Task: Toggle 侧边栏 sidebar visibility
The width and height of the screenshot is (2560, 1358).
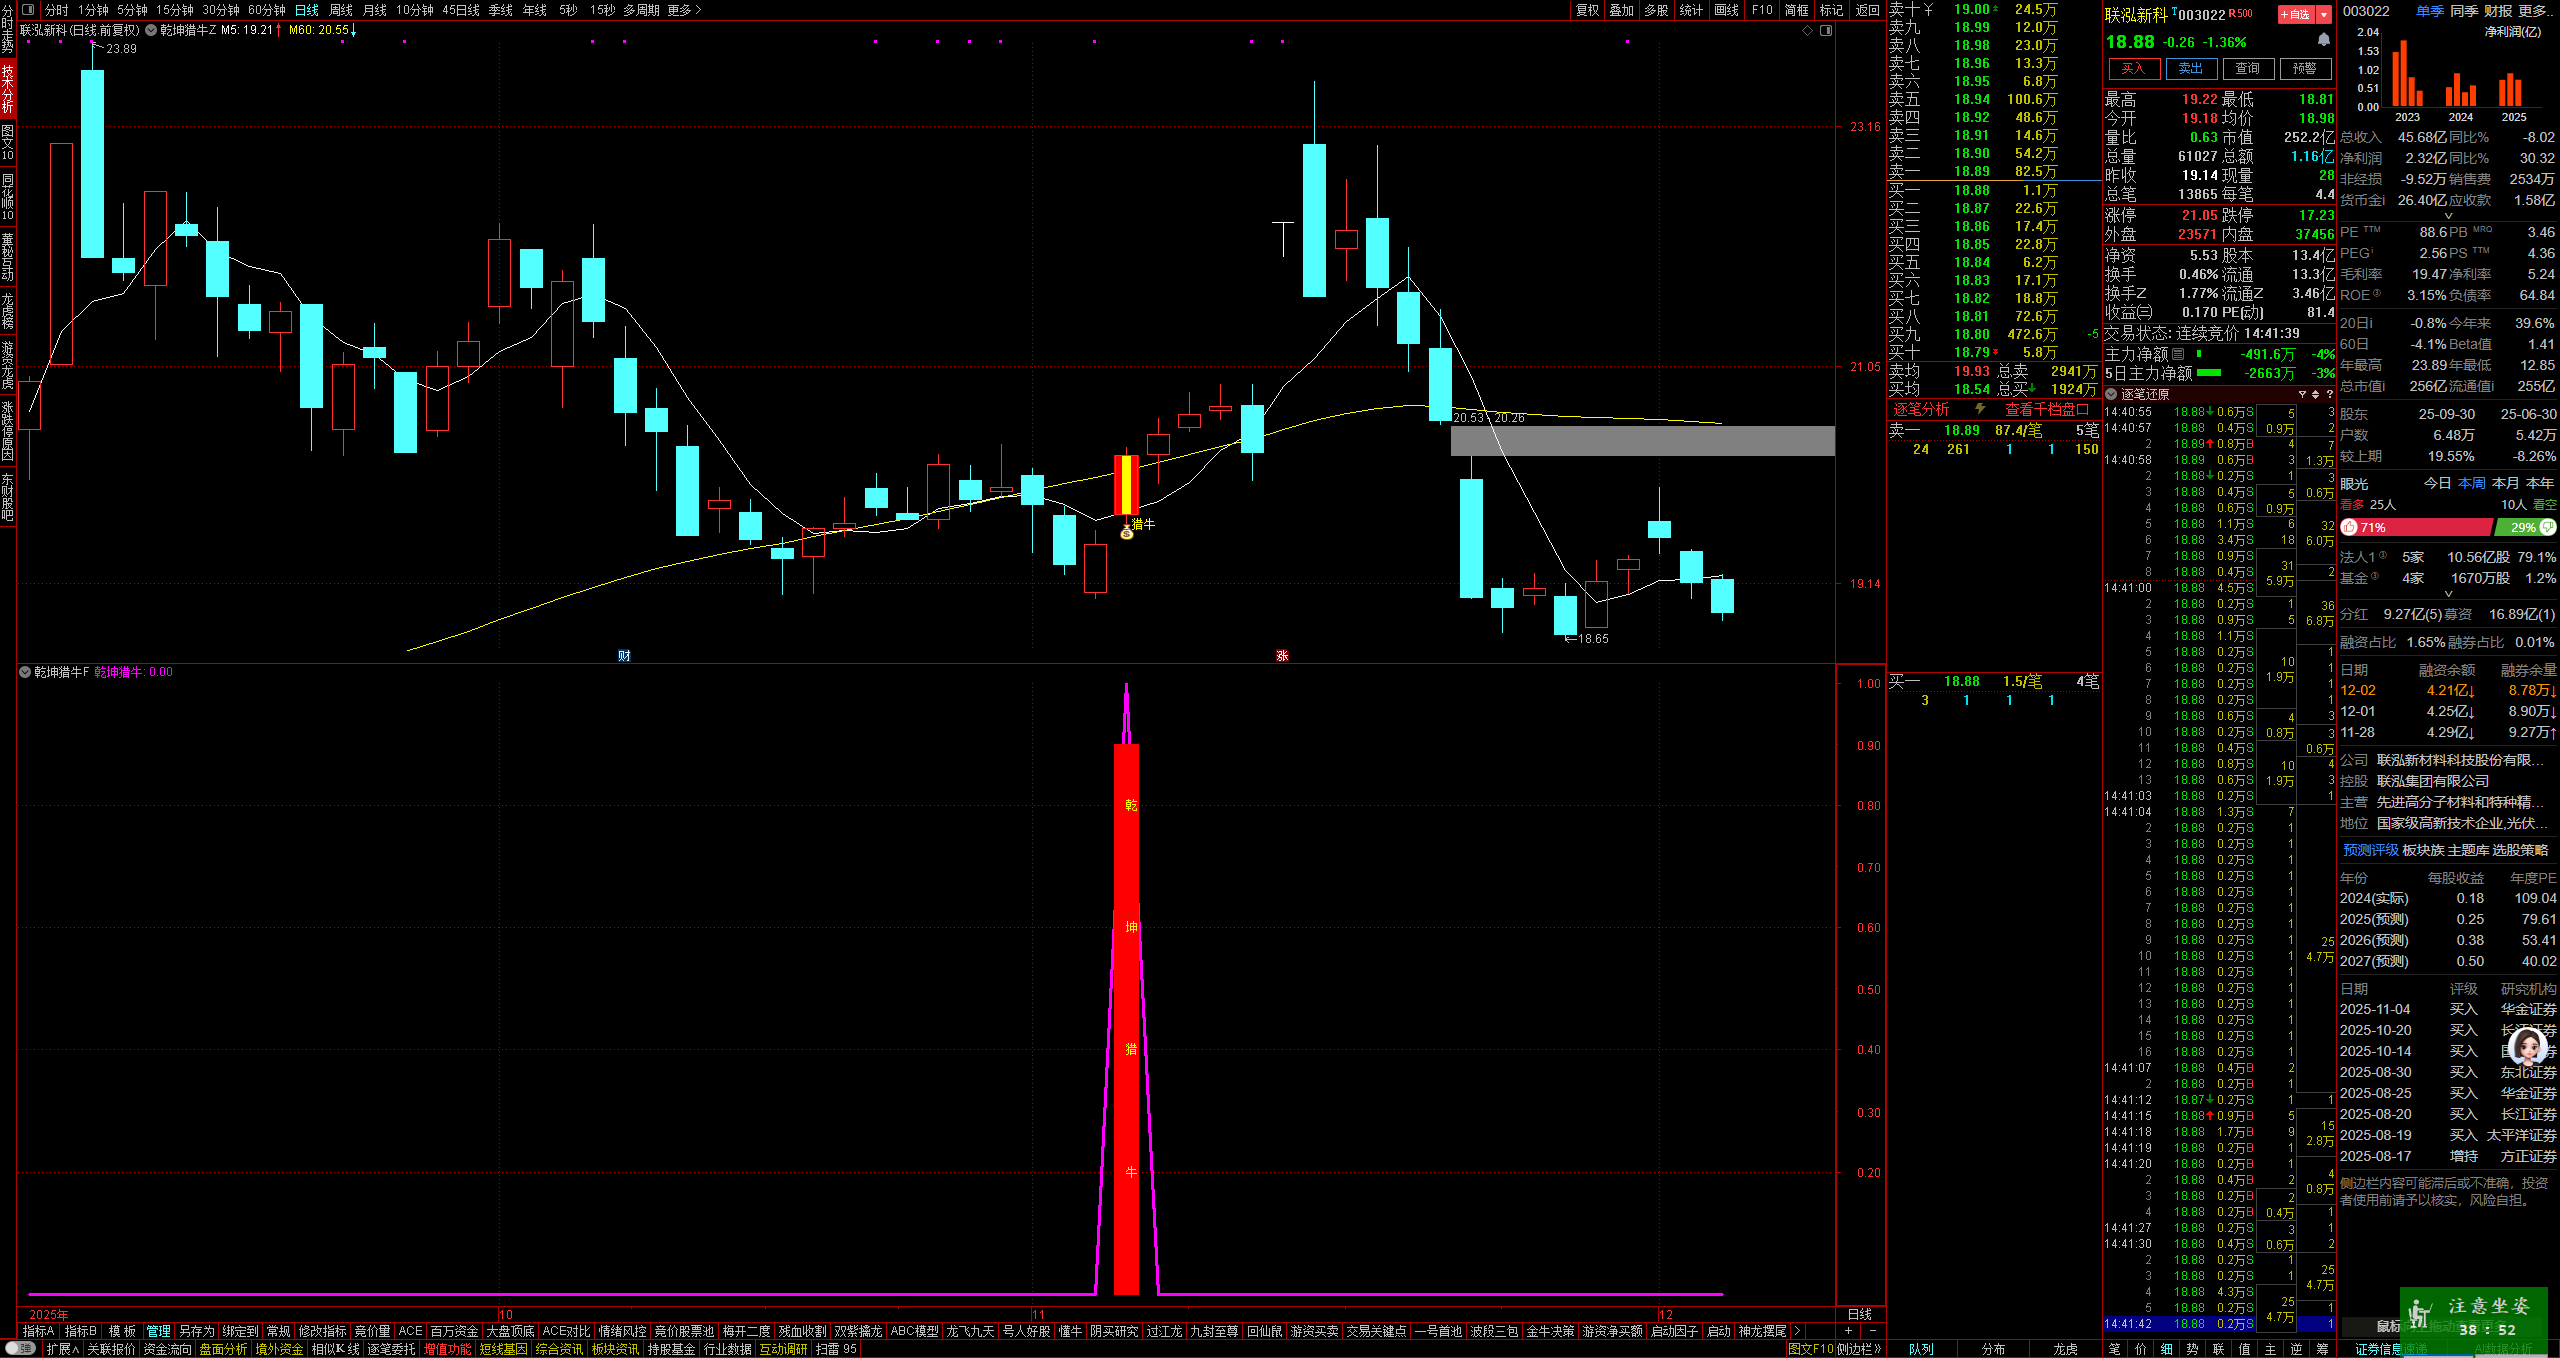Action: [1858, 1349]
